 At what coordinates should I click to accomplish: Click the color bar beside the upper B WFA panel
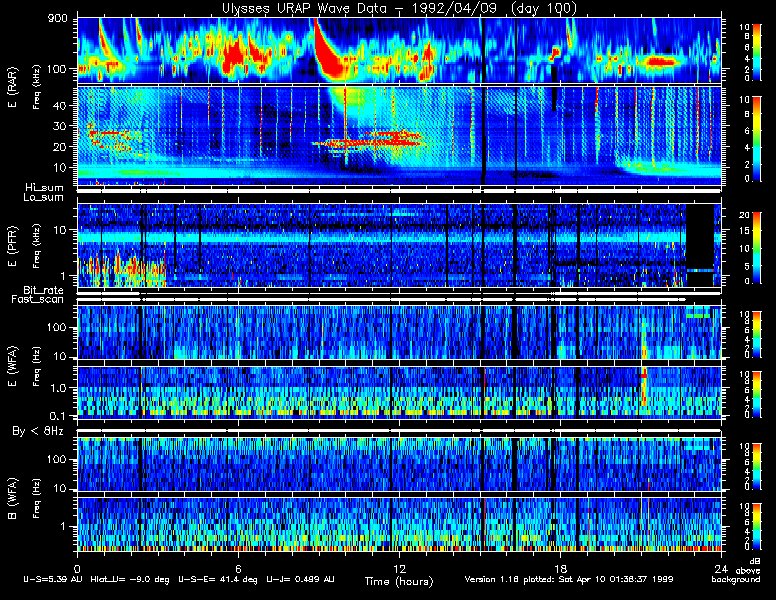[x=756, y=467]
